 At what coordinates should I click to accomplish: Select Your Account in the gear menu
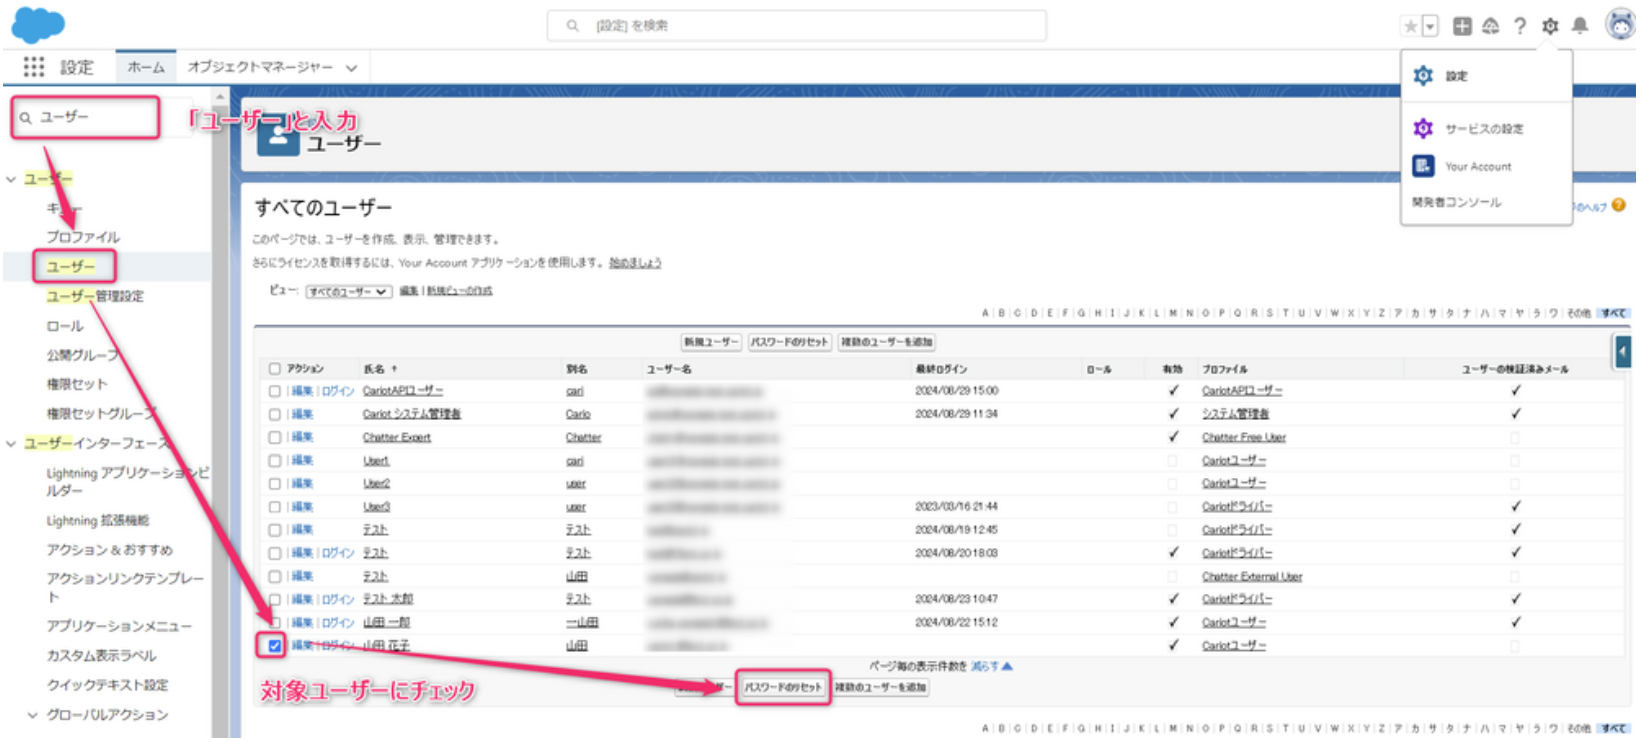click(1478, 167)
